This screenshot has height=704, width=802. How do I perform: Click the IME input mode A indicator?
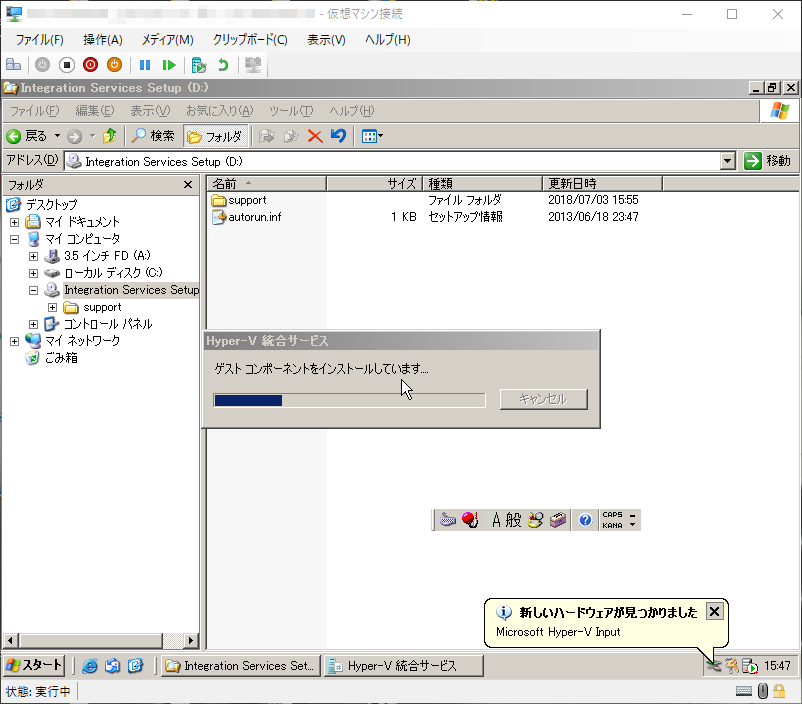pos(496,520)
